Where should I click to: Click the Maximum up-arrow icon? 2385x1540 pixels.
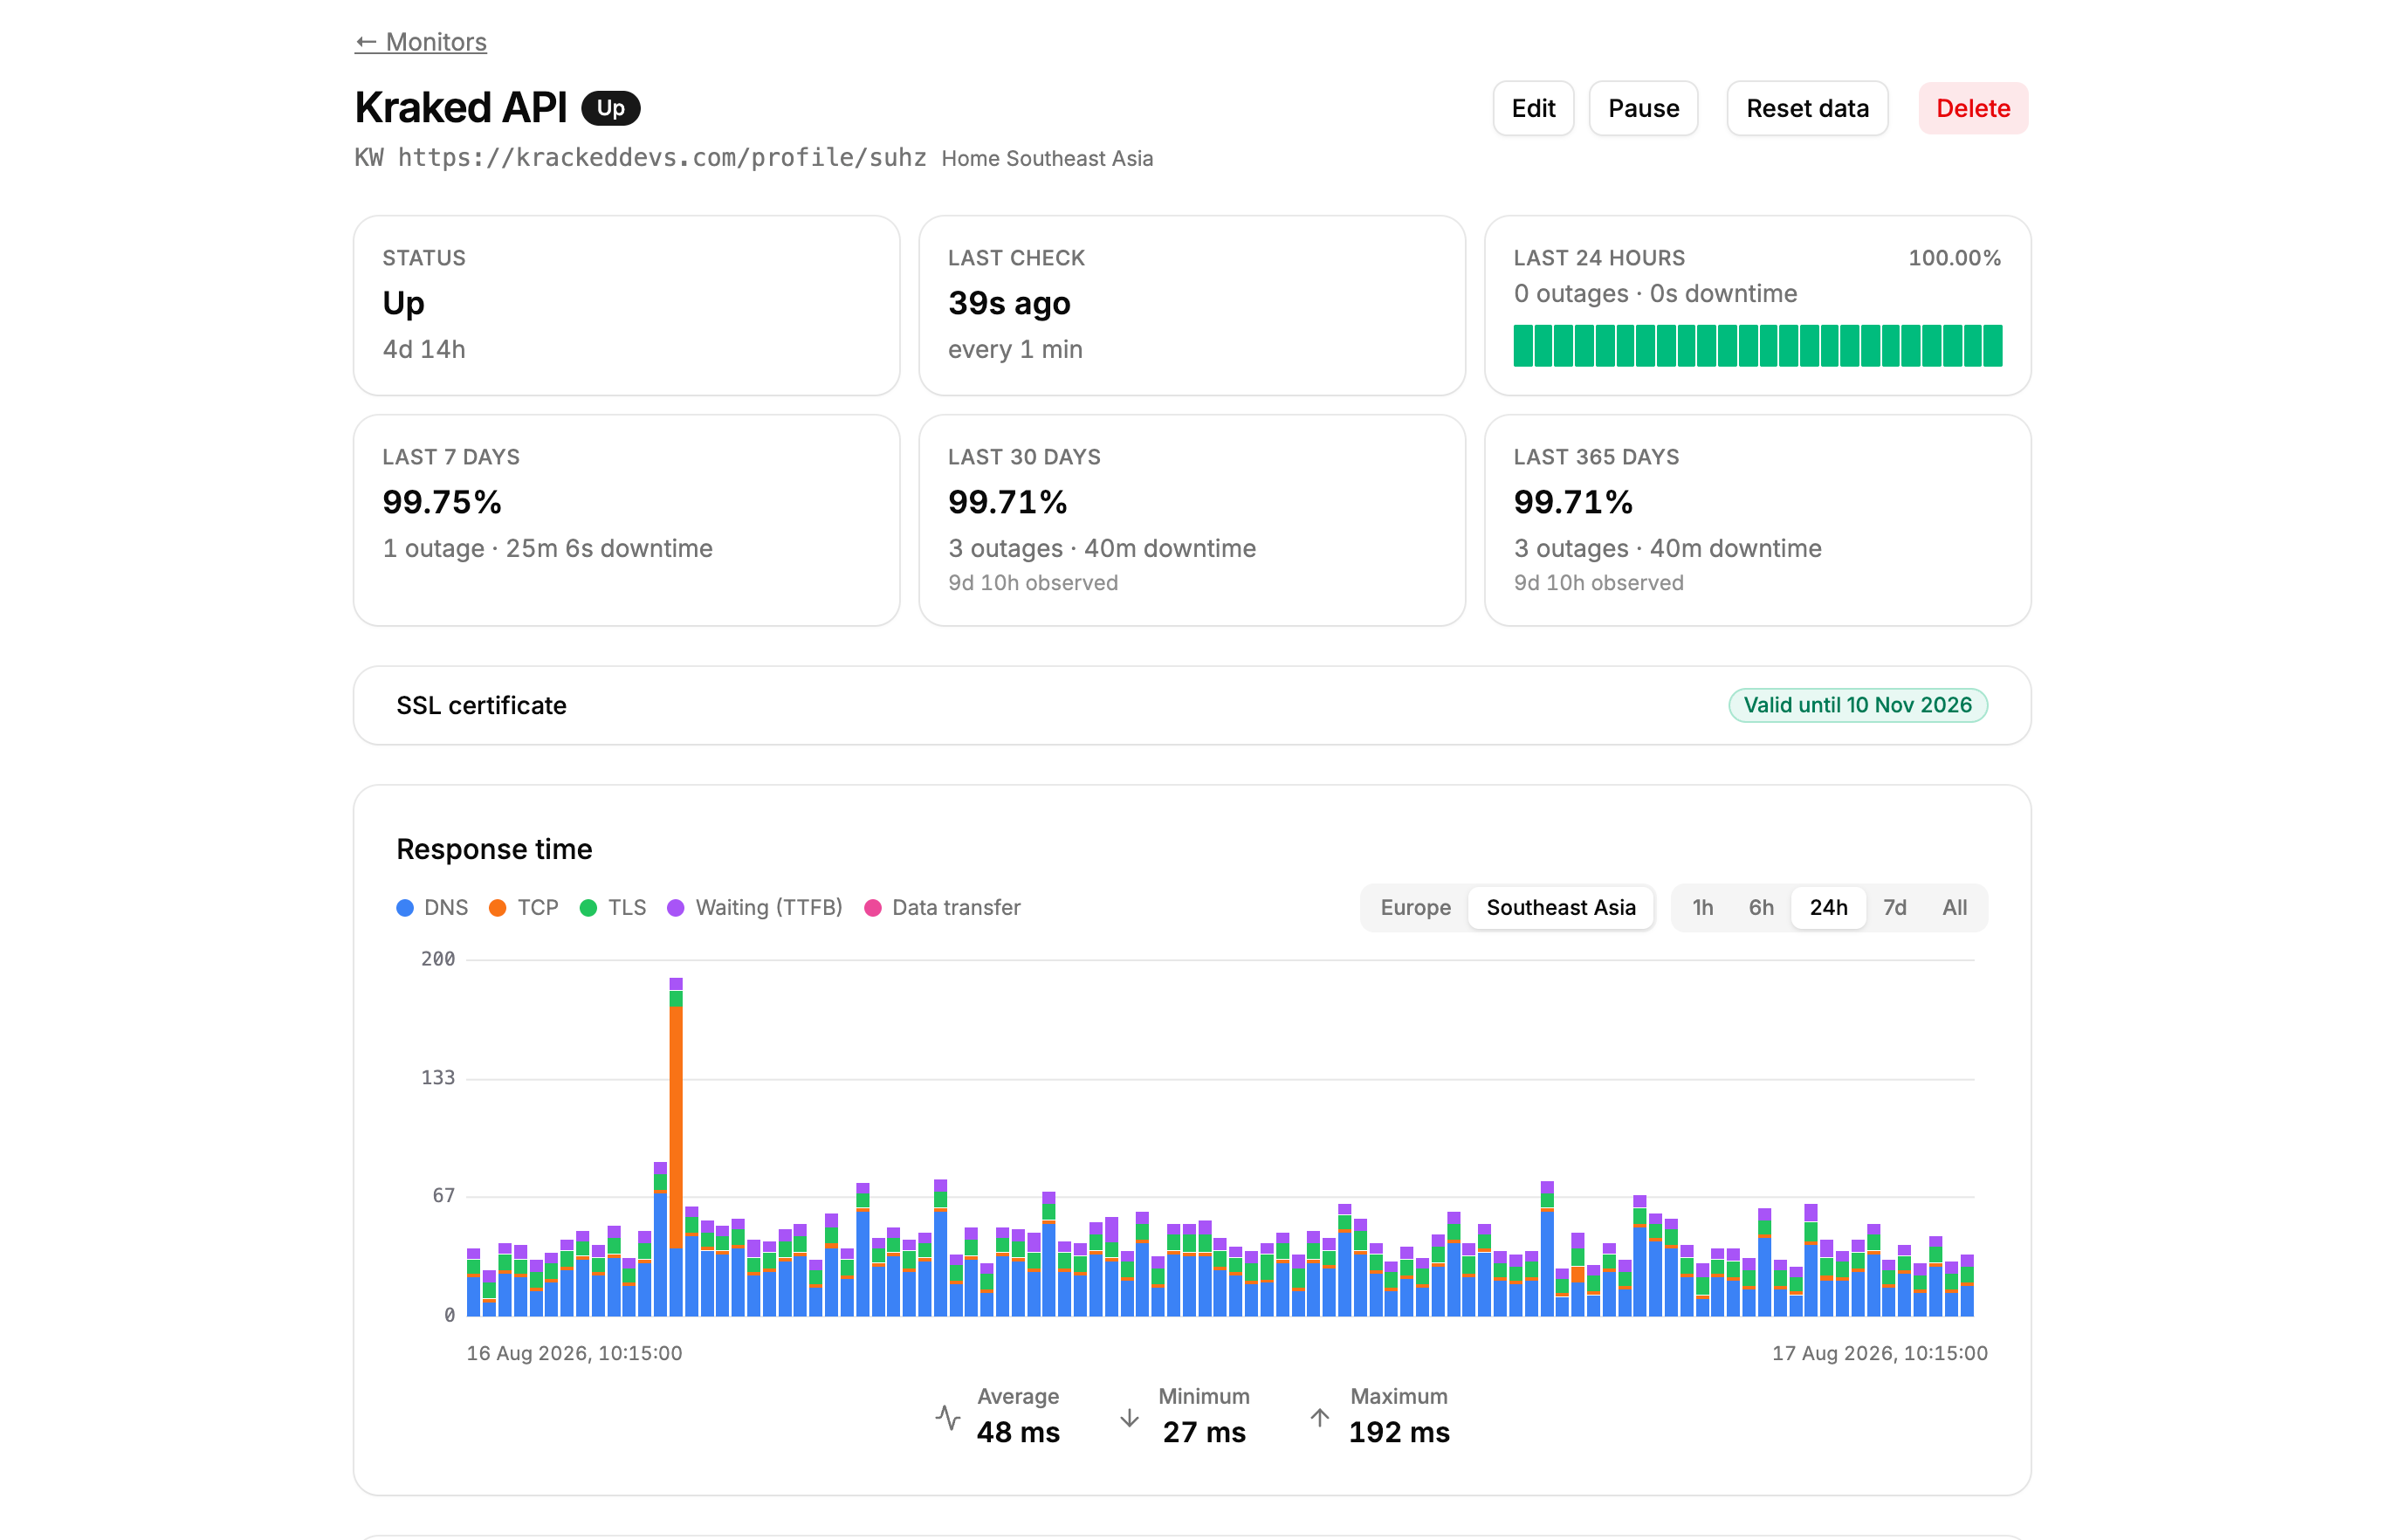[x=1319, y=1417]
